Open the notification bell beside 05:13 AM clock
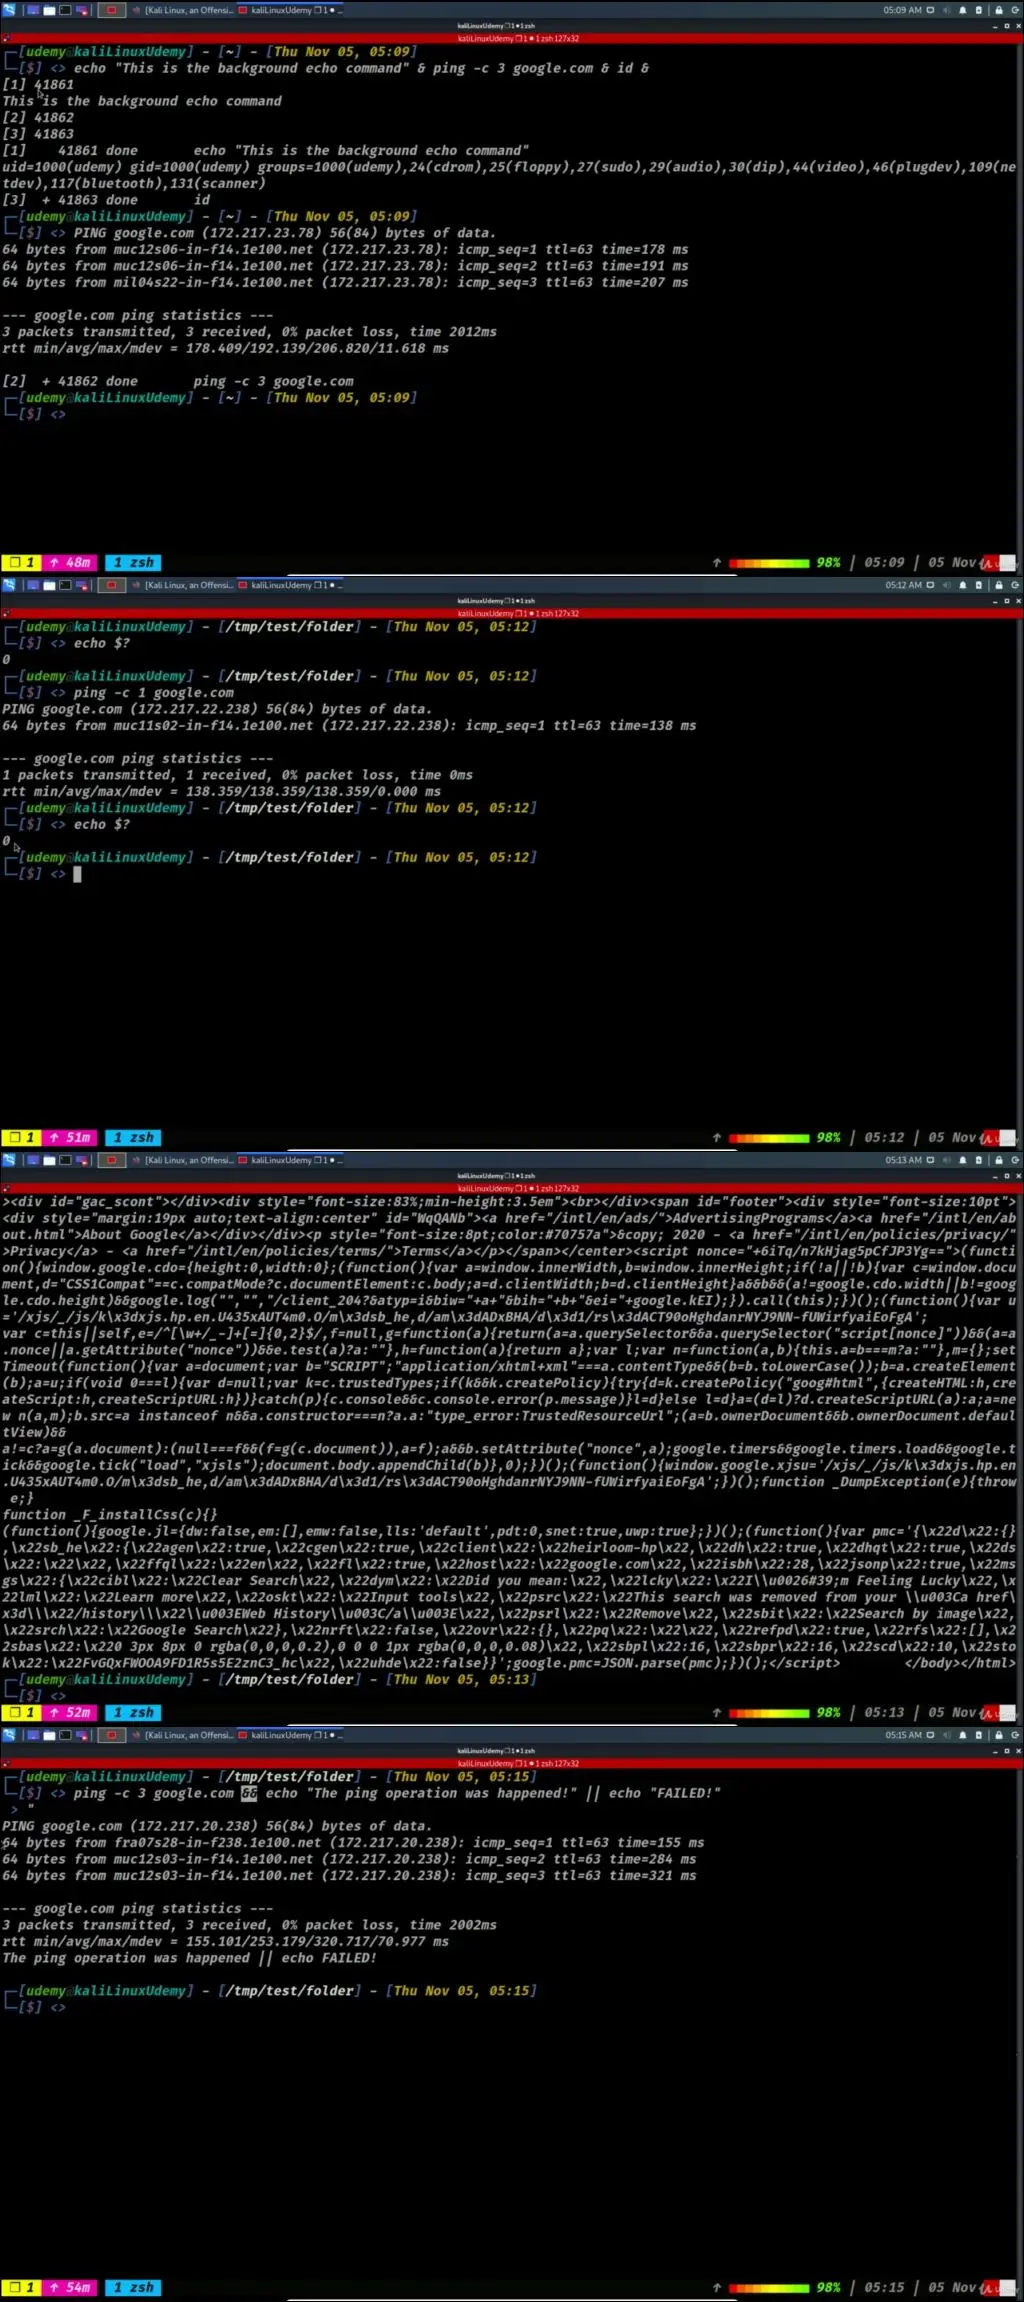The width and height of the screenshot is (1024, 2302). coord(963,1160)
